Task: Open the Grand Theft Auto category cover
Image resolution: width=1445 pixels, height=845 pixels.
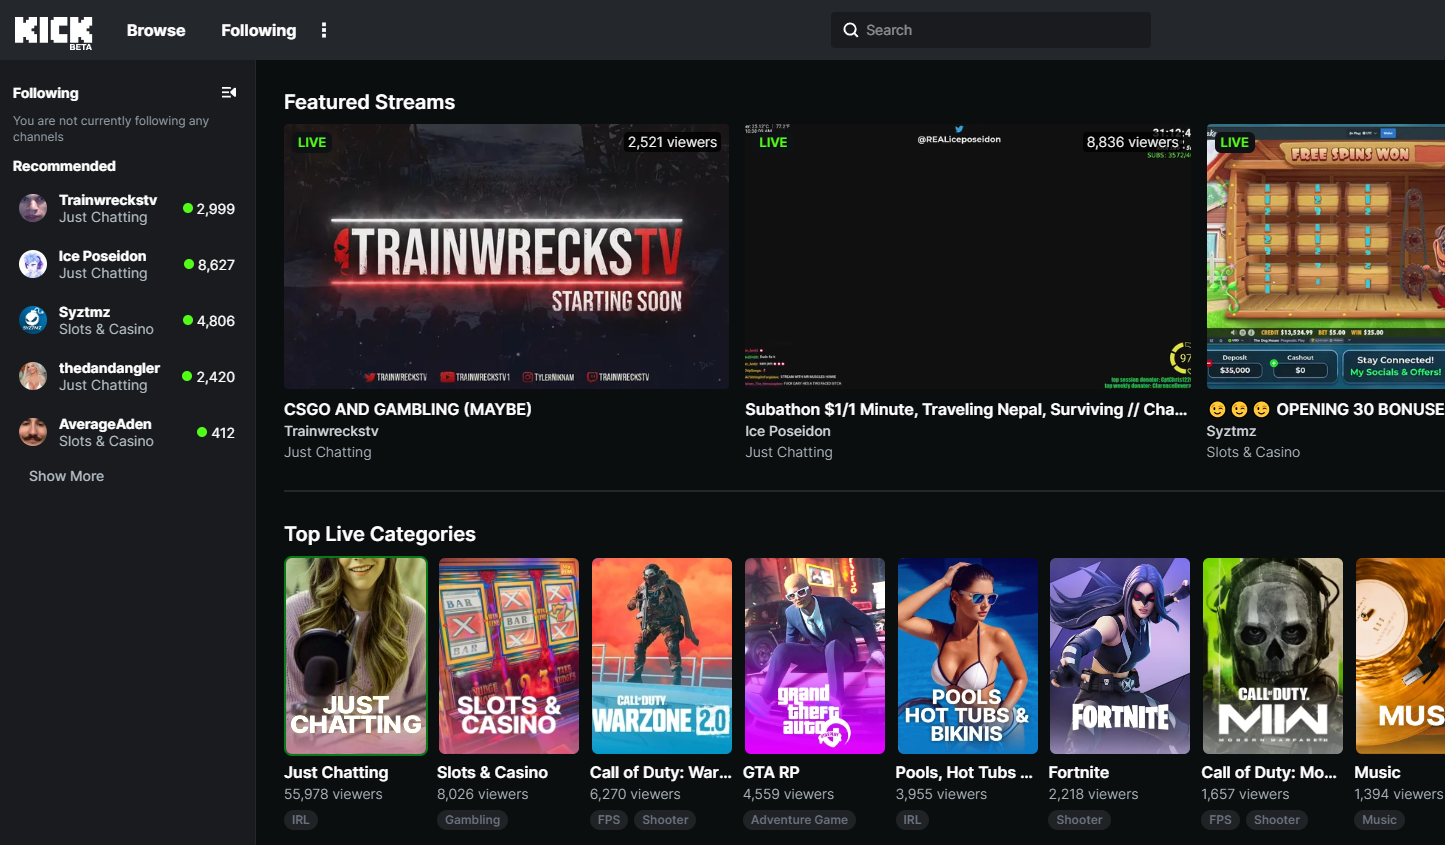Action: [x=815, y=656]
